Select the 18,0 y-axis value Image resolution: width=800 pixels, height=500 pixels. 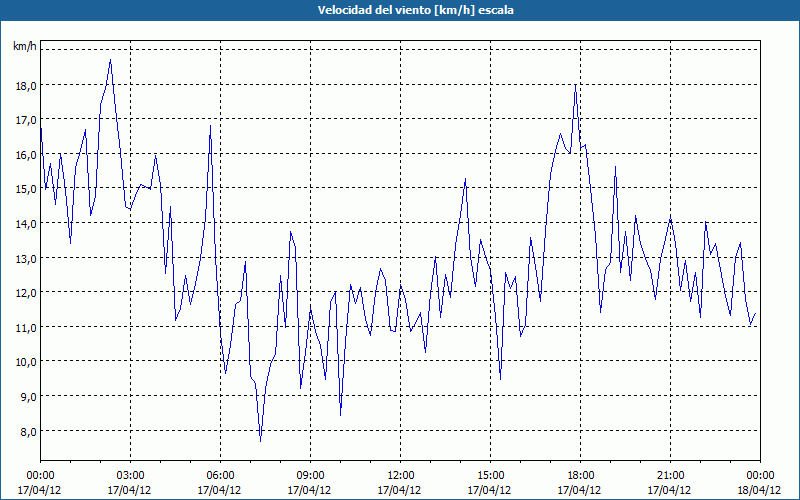point(26,86)
